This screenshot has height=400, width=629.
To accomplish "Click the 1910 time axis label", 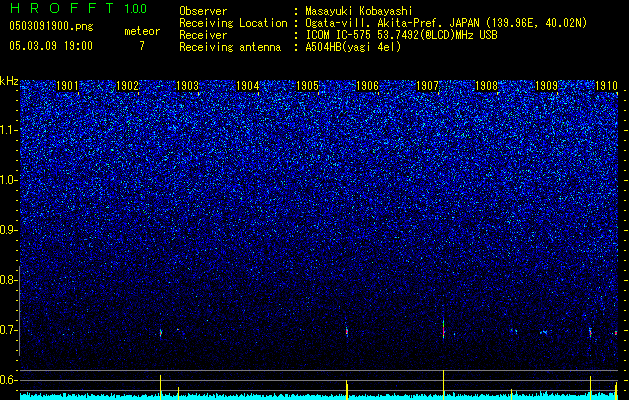I will pos(606,85).
